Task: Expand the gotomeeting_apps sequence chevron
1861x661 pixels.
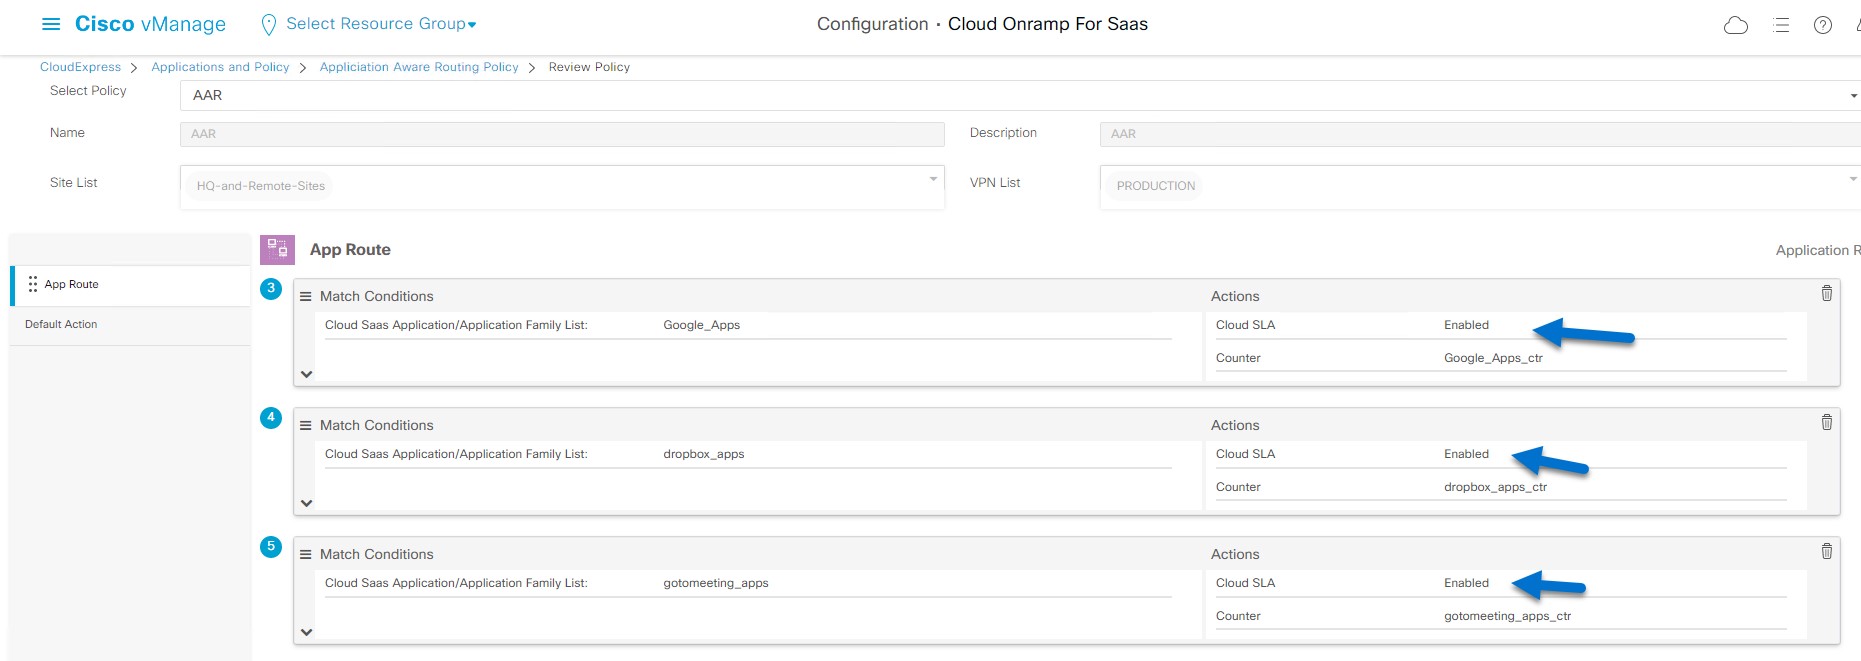Action: click(307, 632)
